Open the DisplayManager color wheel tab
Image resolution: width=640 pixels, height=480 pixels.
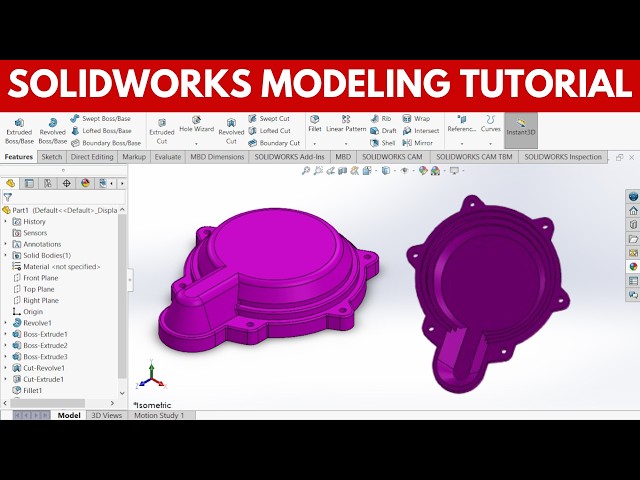point(85,183)
